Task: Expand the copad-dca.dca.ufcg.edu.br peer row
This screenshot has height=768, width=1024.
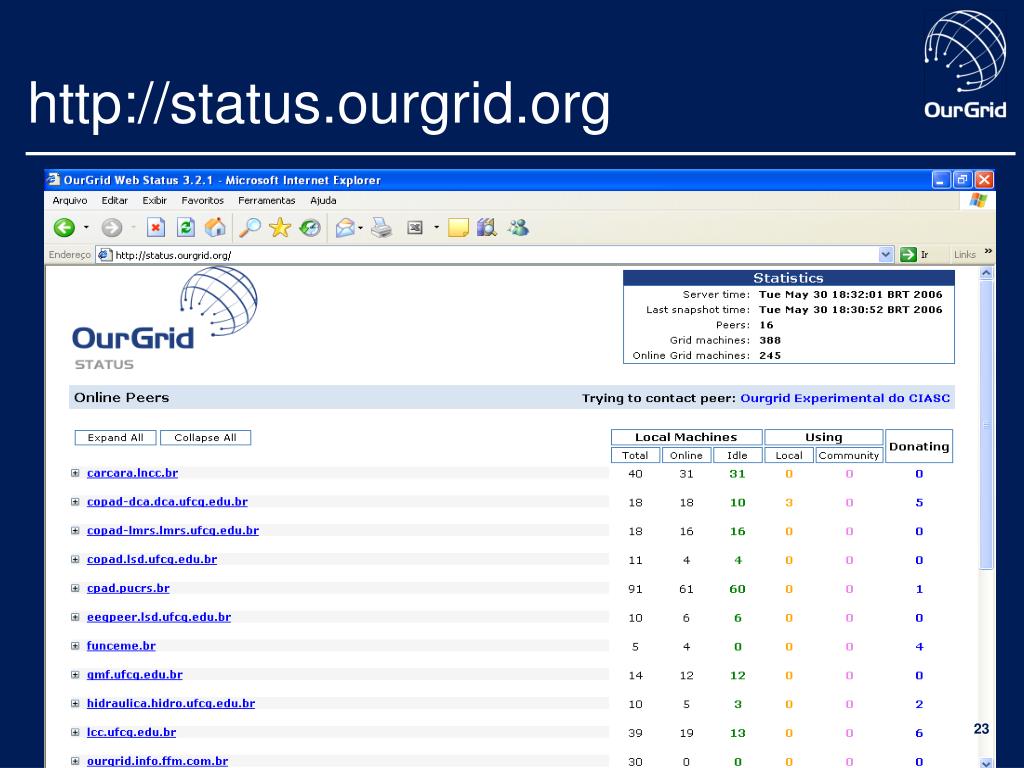Action: point(75,502)
